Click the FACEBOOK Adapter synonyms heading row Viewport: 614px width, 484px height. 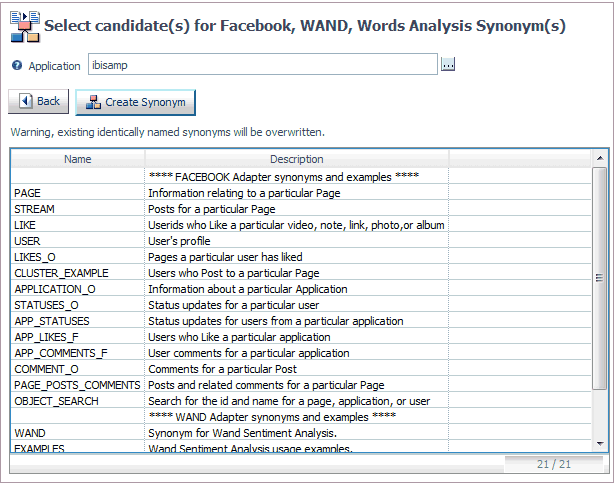[301, 177]
